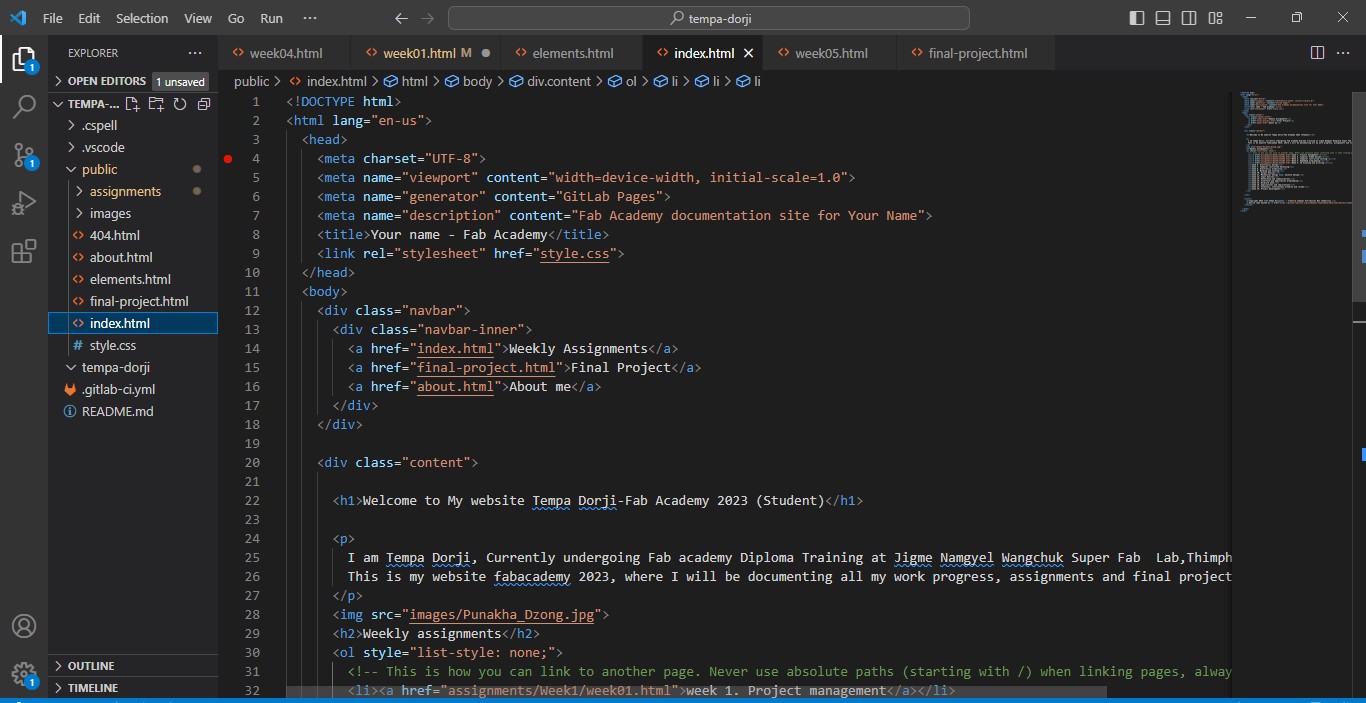Switch to the week05.html tab
The width and height of the screenshot is (1366, 703).
[831, 53]
